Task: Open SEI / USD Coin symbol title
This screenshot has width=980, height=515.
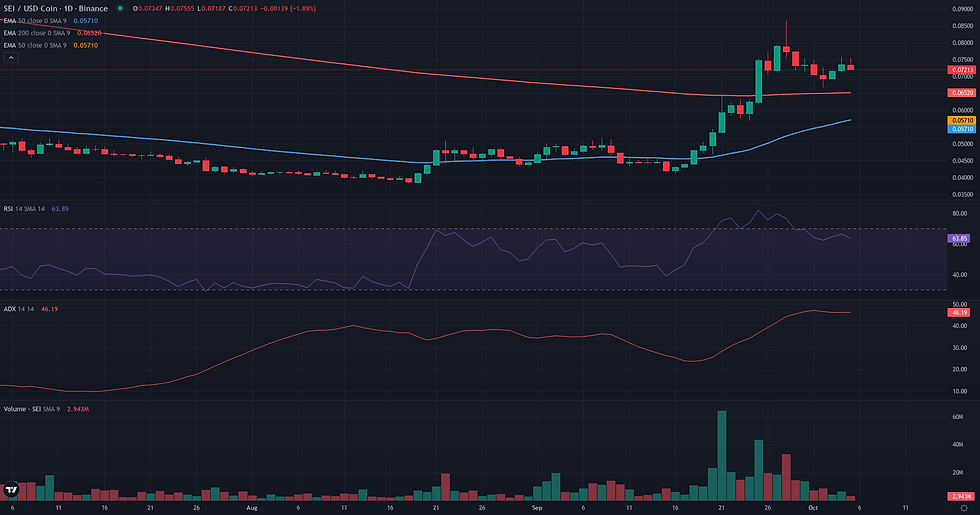Action: 56,8
